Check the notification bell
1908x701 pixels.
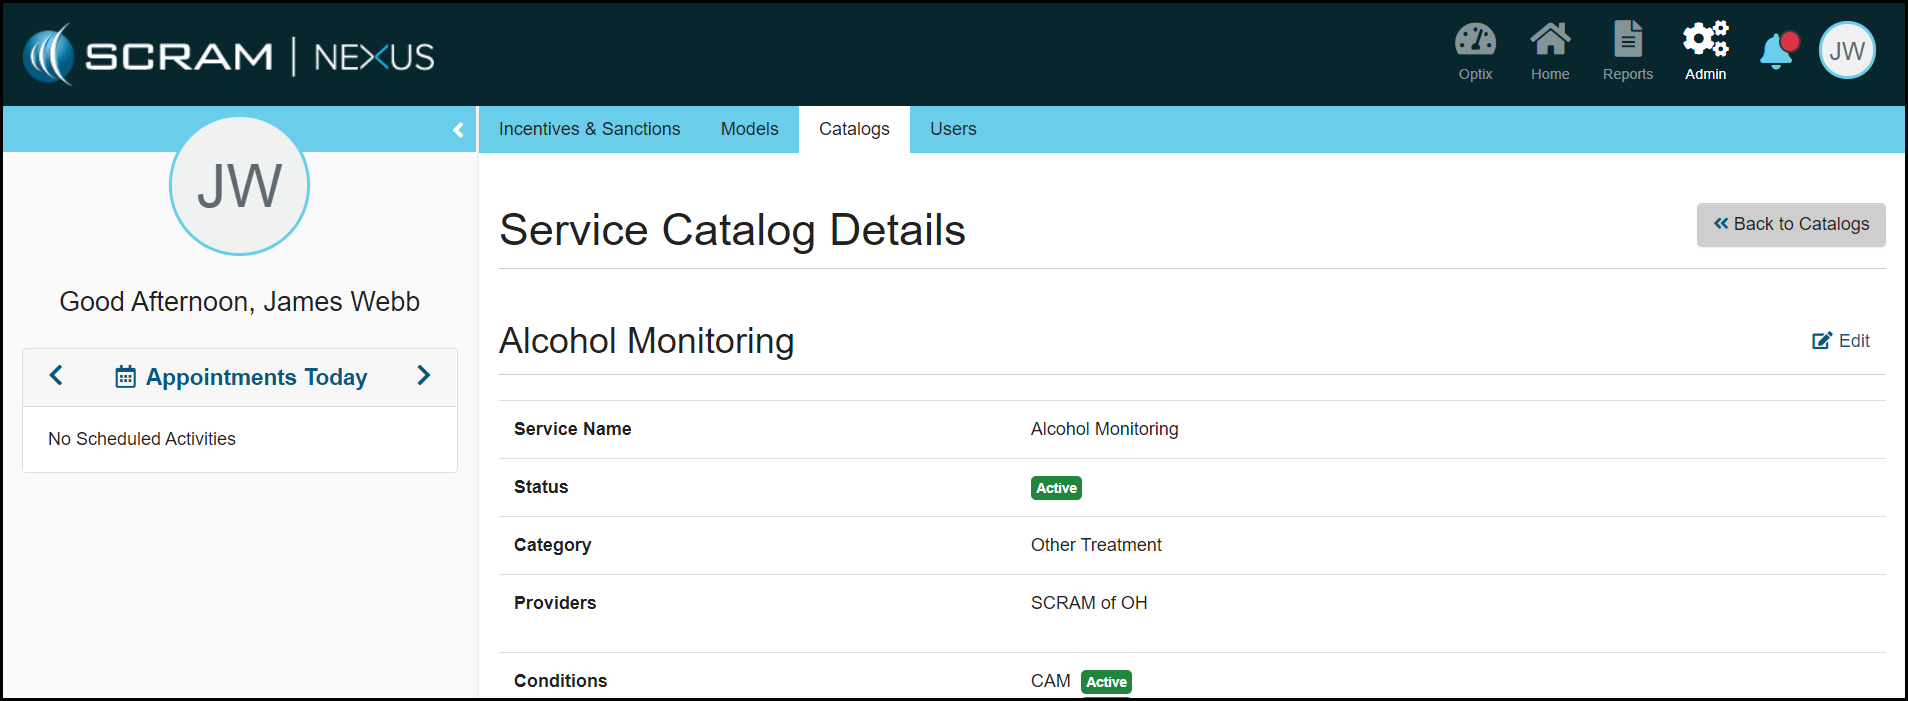[1777, 51]
